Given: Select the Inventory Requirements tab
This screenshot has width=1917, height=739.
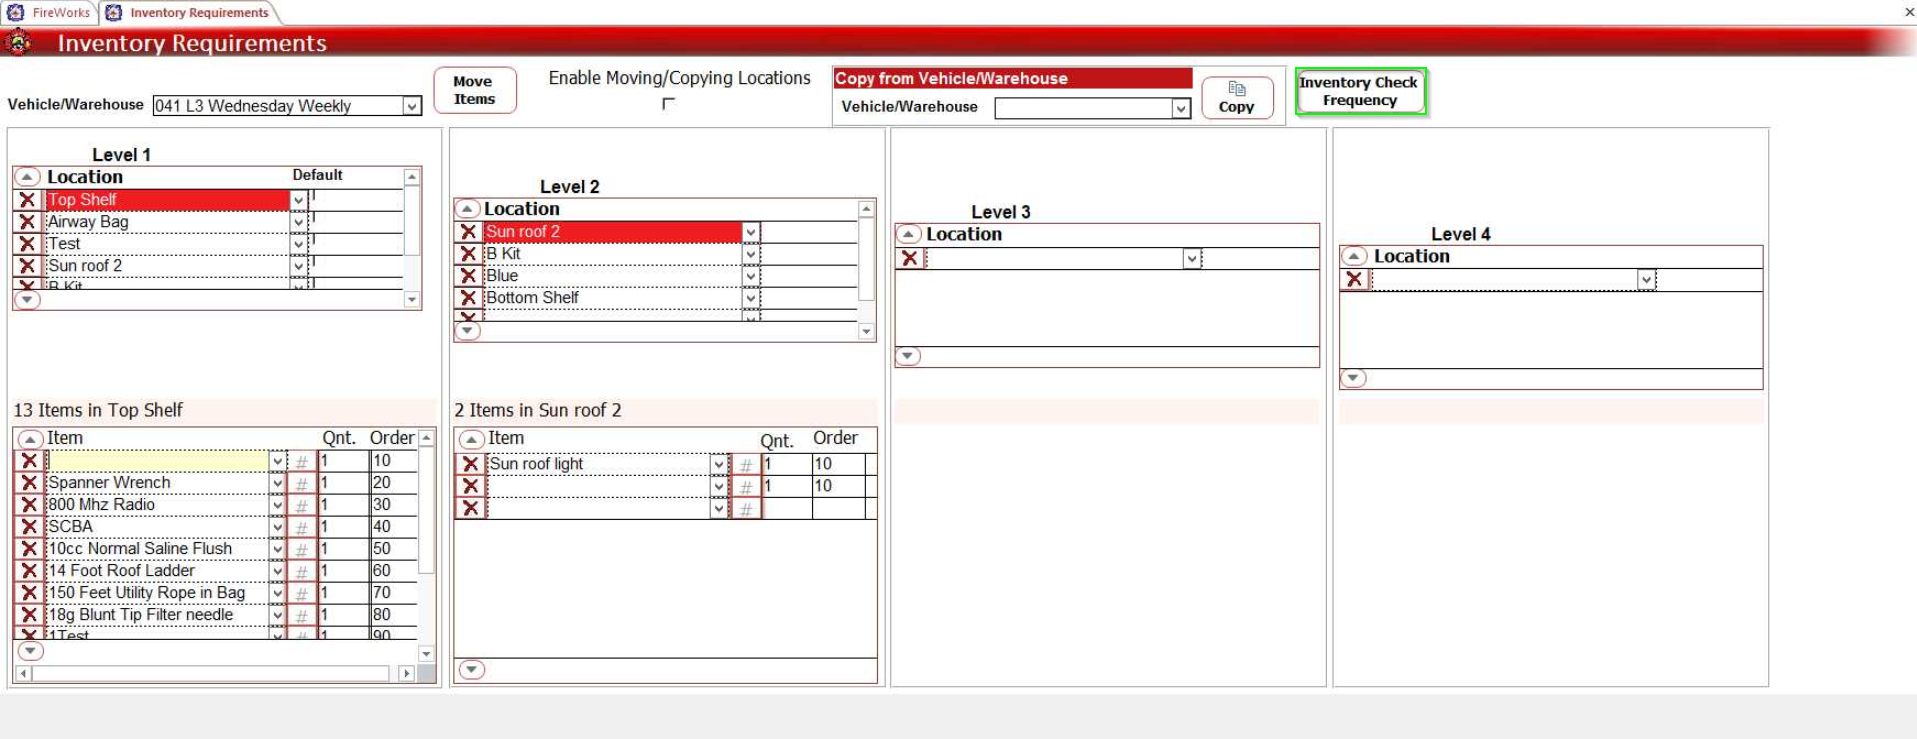Looking at the screenshot, I should tap(189, 12).
